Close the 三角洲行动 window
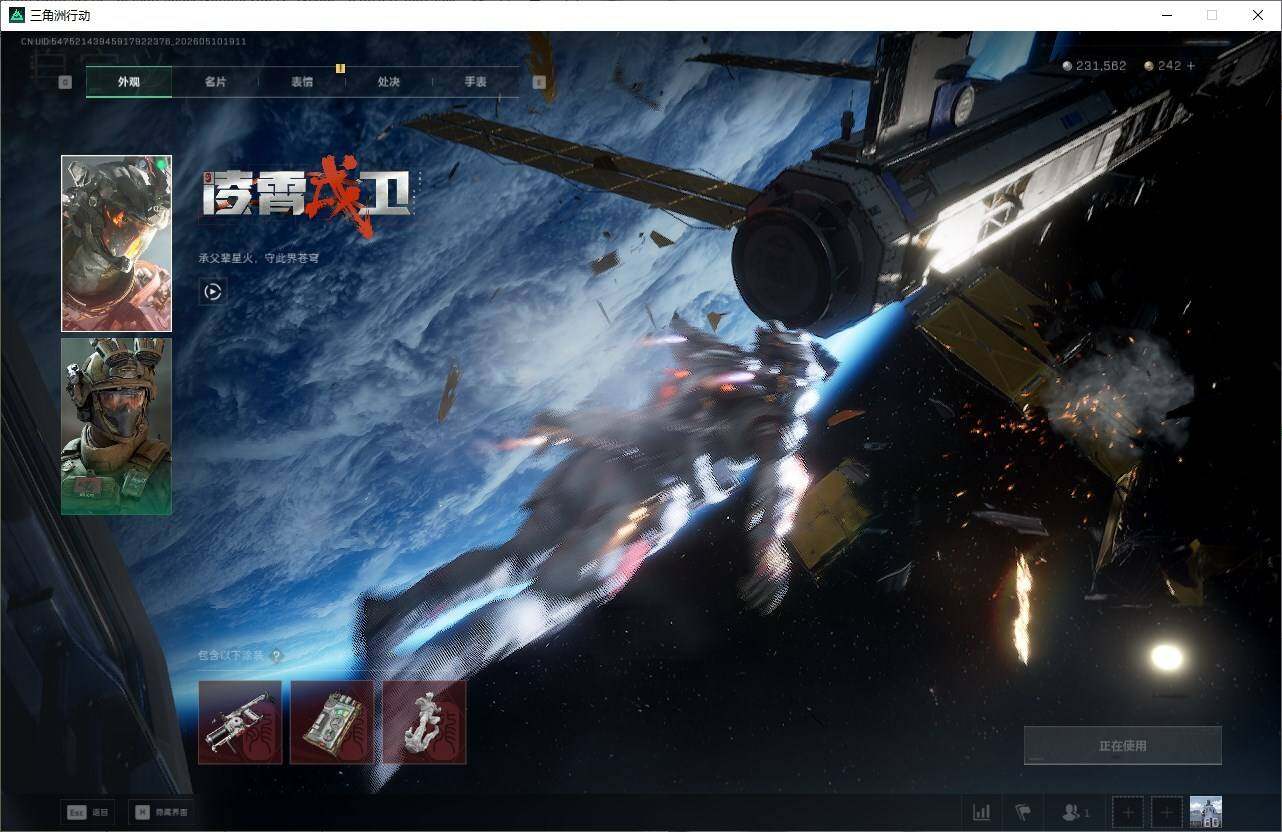The width and height of the screenshot is (1282, 832). 1258,15
